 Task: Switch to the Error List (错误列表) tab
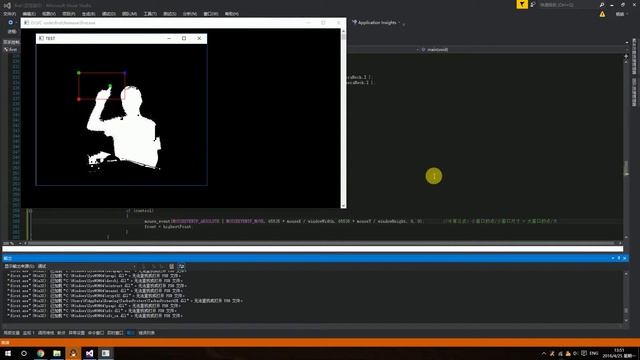pyautogui.click(x=147, y=333)
